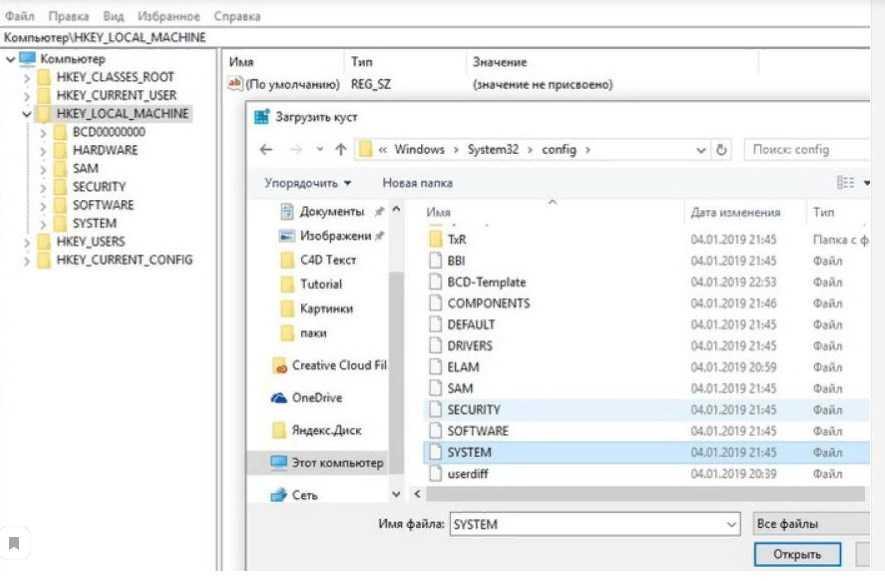This screenshot has height=581, width=885.
Task: Open the Tutorial folder shortcut
Action: pos(321,285)
